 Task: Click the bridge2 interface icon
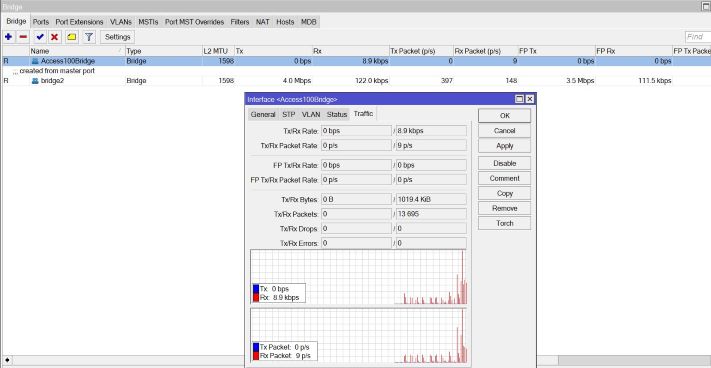tap(35, 81)
